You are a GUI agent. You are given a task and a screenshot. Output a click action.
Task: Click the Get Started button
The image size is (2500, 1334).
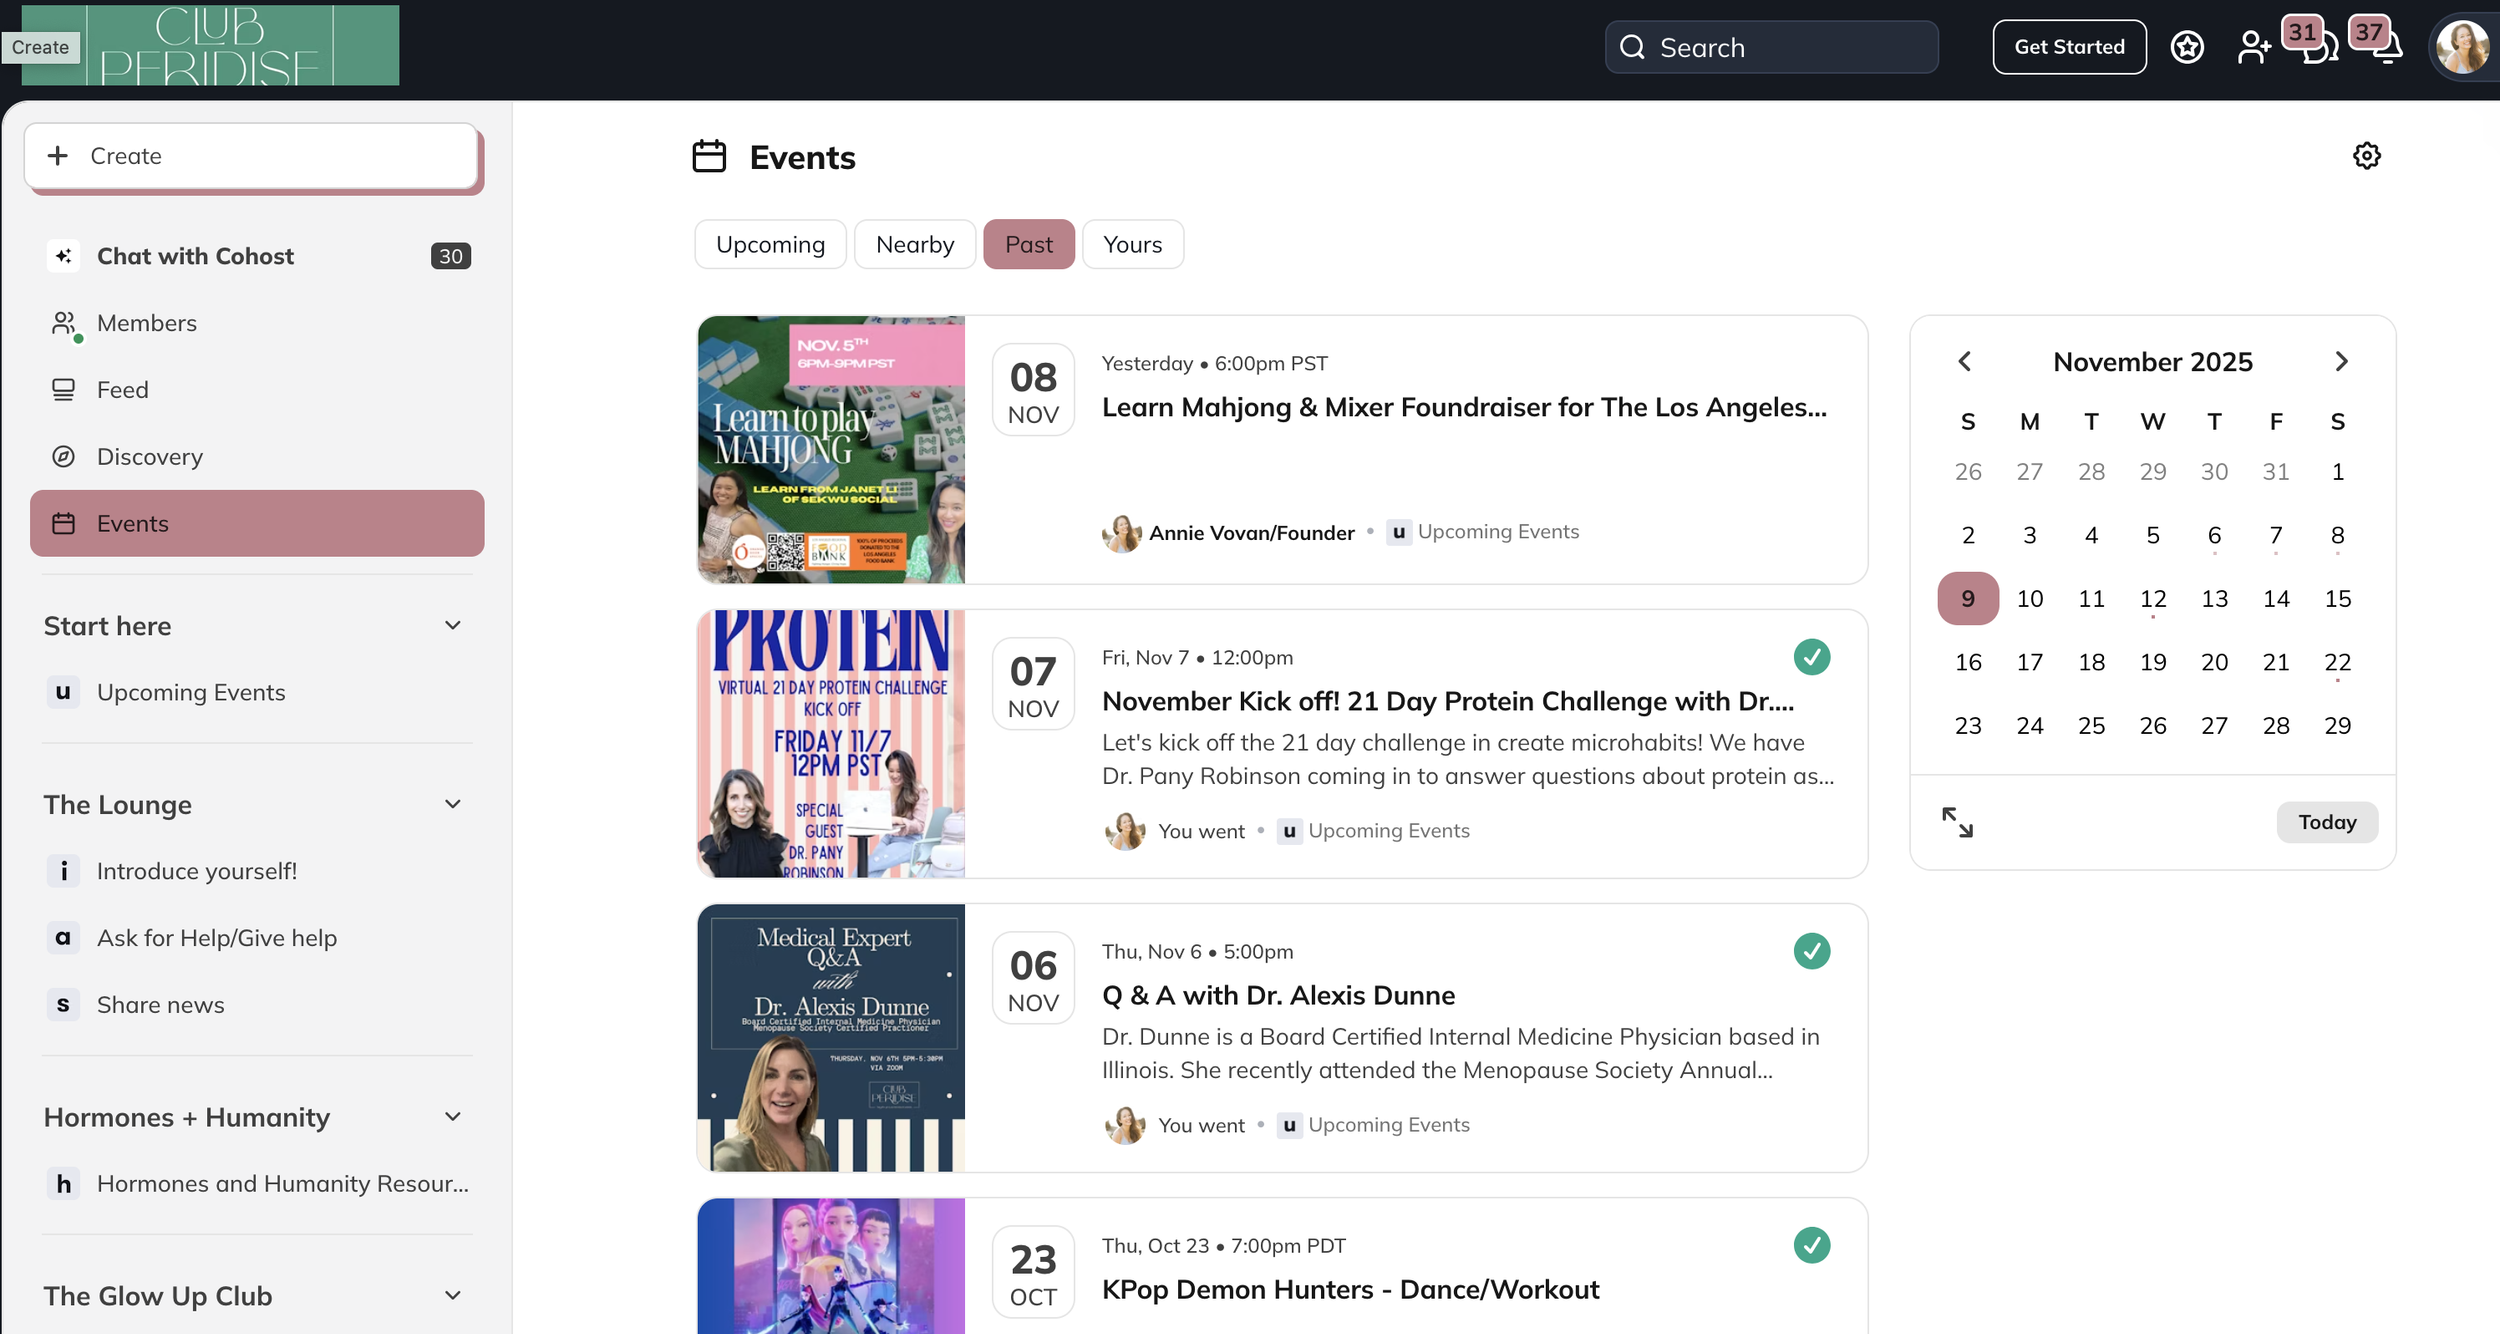tap(2069, 47)
